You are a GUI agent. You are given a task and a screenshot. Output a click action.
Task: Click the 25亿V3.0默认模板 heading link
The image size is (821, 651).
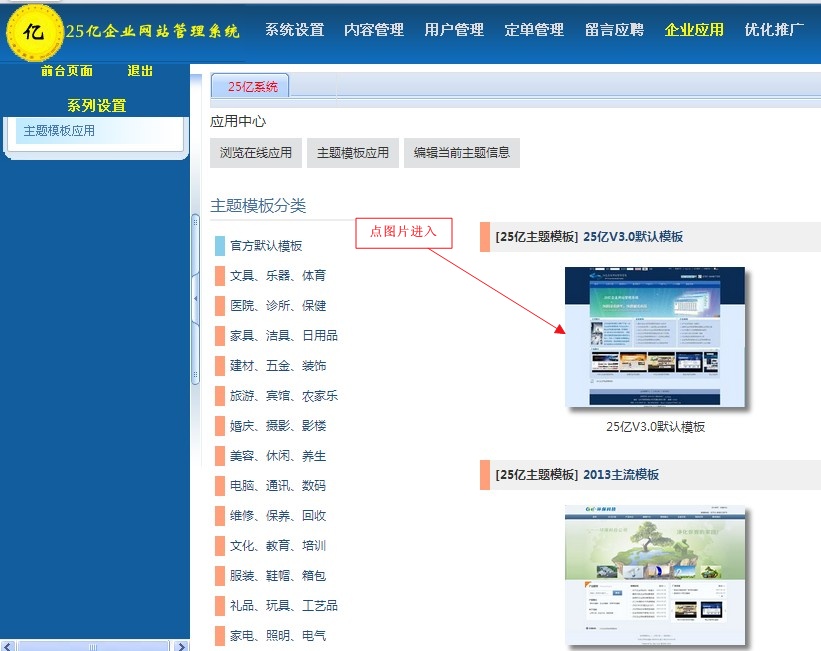click(x=633, y=237)
